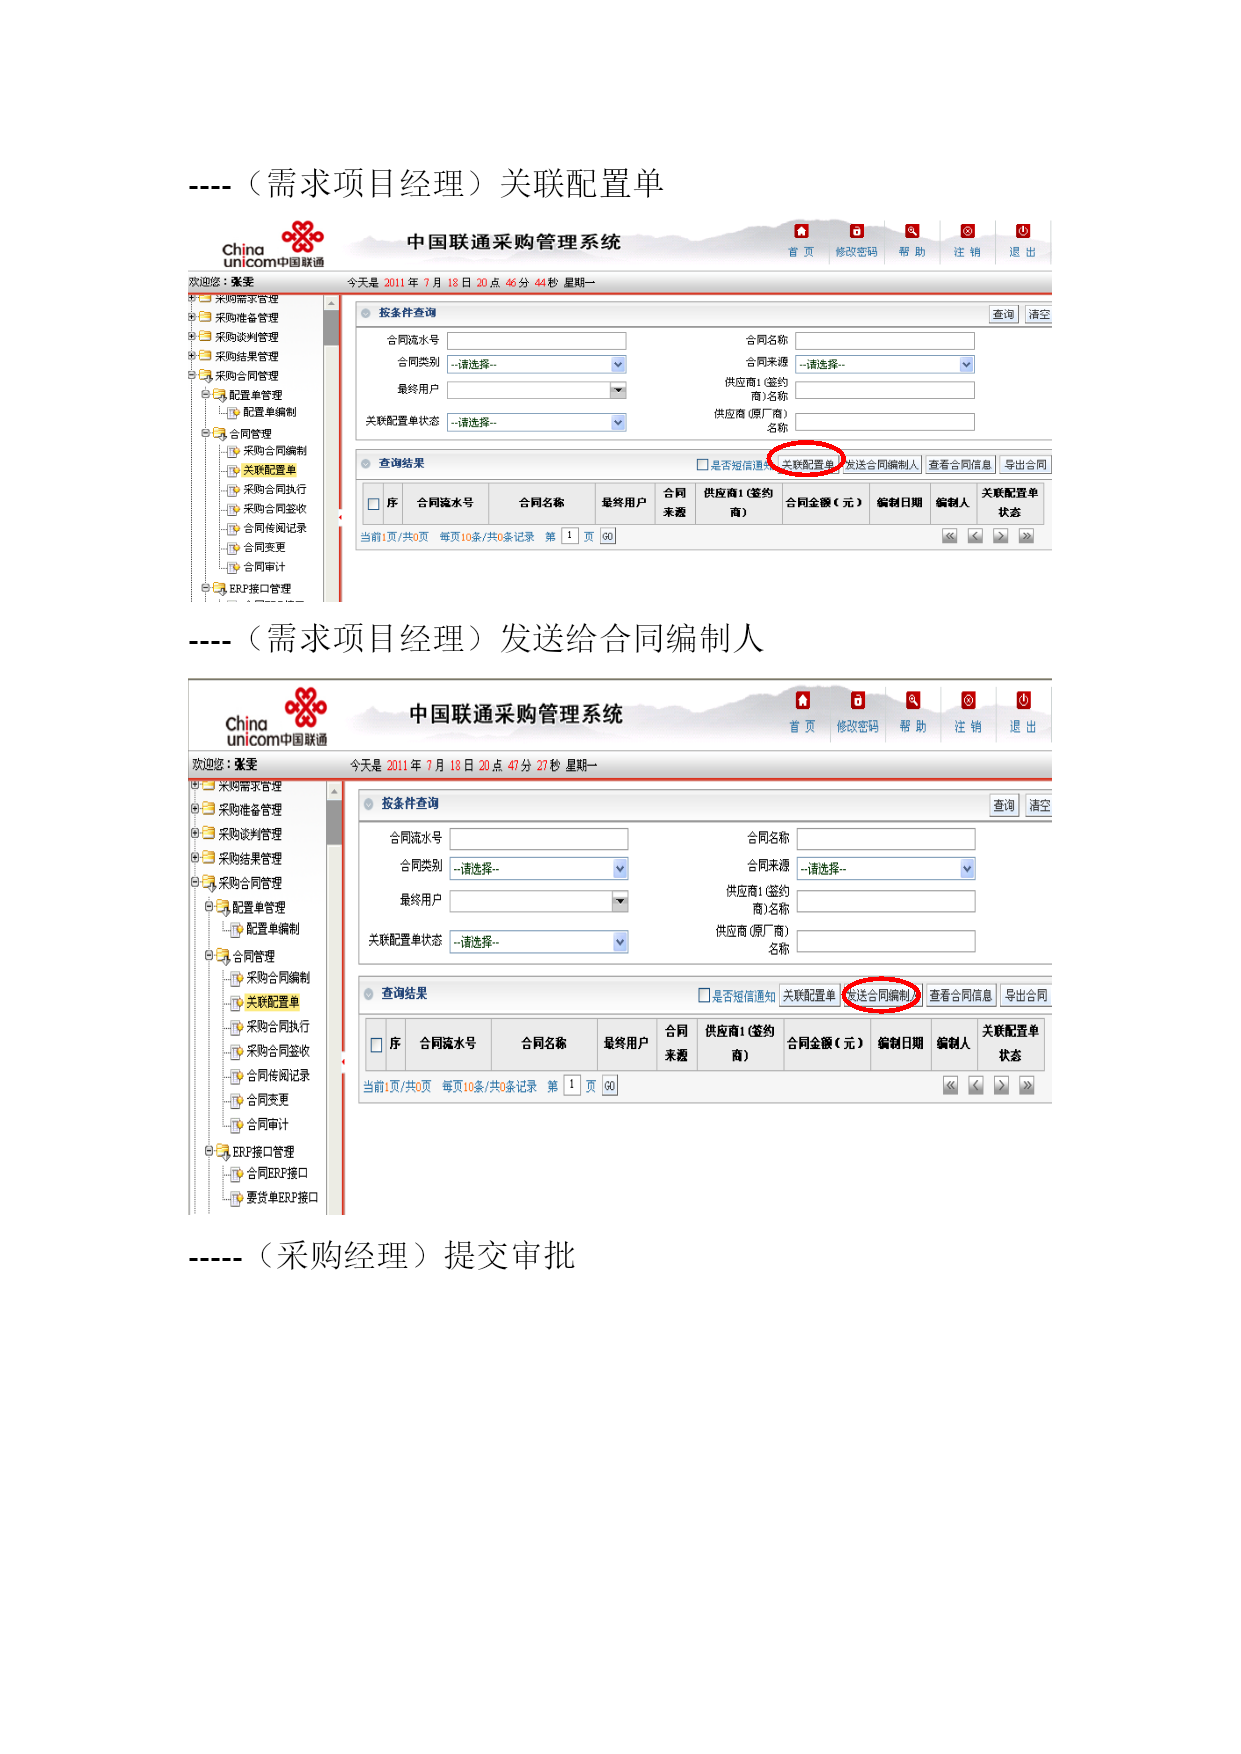
Task: Click 供应商(原厂商)名称 field in lower screenshot
Action: [x=886, y=941]
